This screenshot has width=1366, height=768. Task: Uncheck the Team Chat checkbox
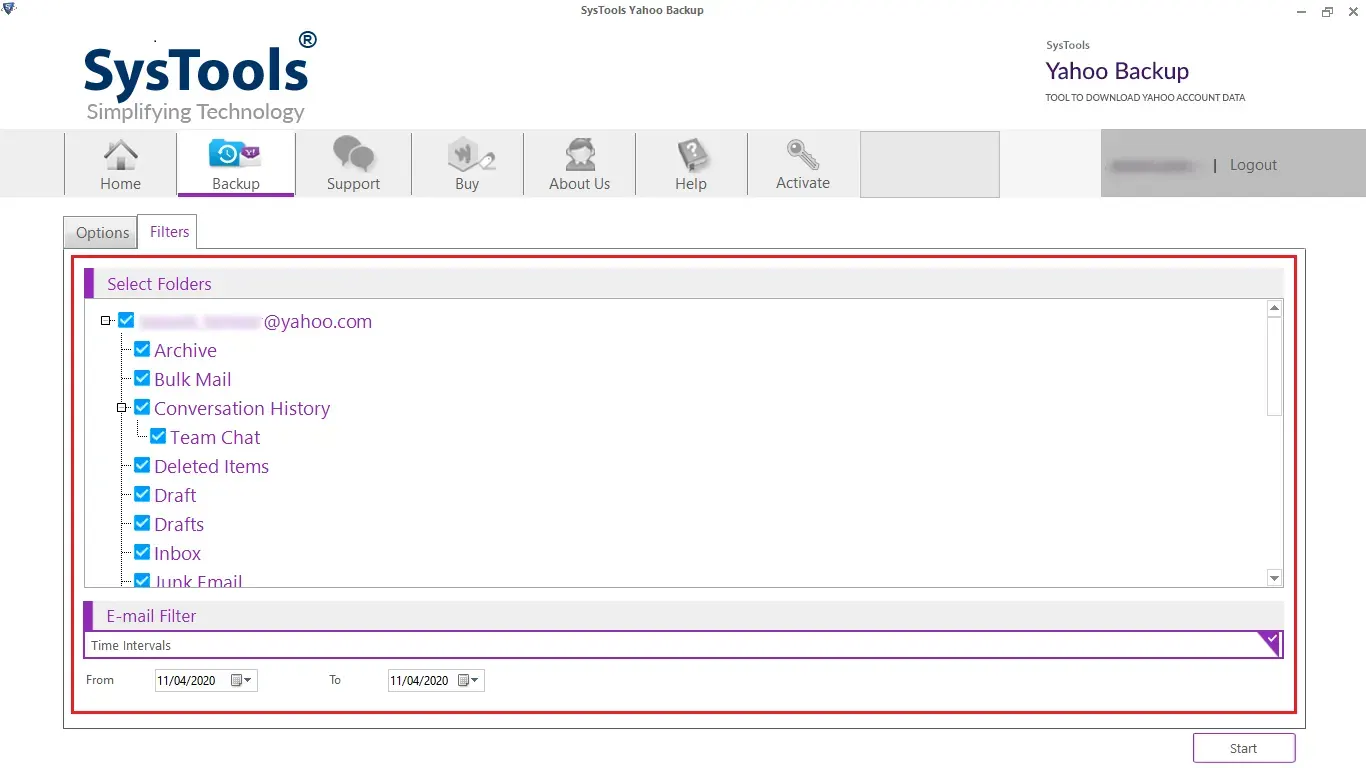pyautogui.click(x=158, y=437)
